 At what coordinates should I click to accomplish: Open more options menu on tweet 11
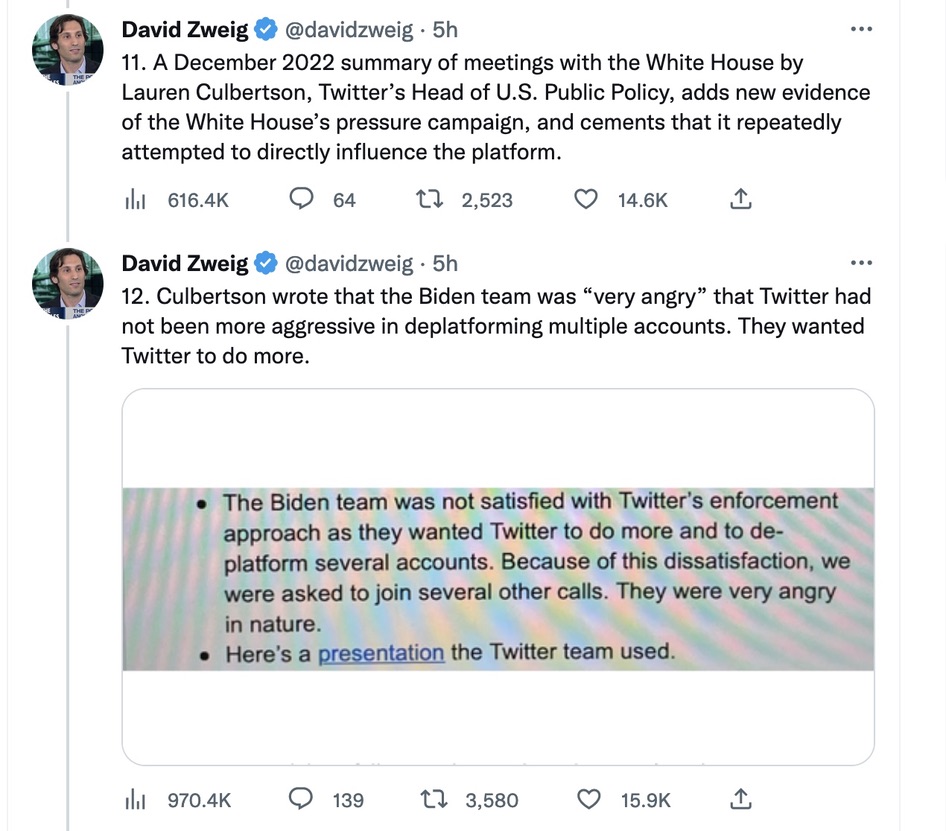860,29
